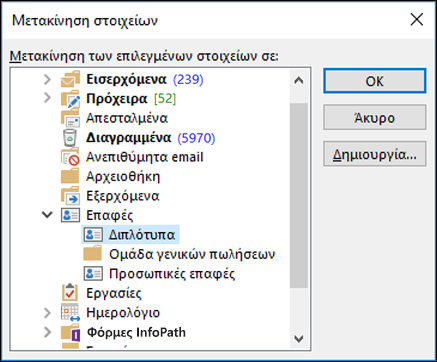Select the Εργασίες folder label
437x362 pixels.
tap(114, 293)
